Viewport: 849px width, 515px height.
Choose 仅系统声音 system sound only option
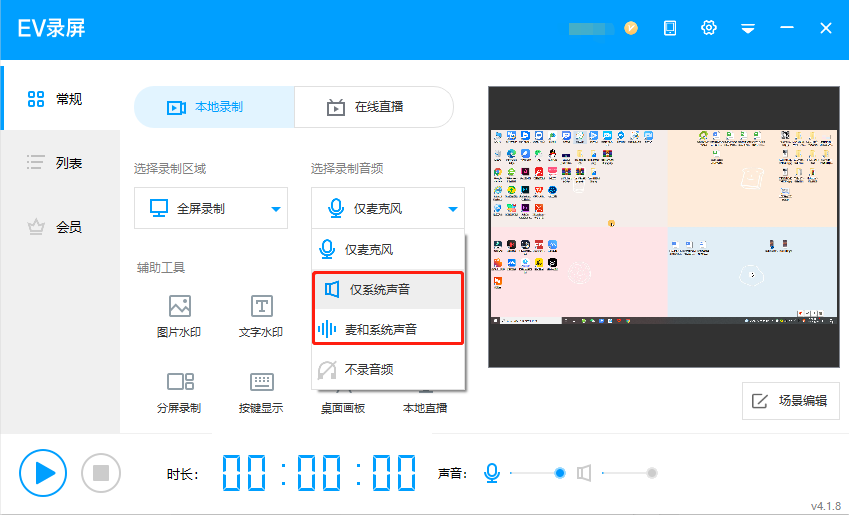(x=388, y=290)
